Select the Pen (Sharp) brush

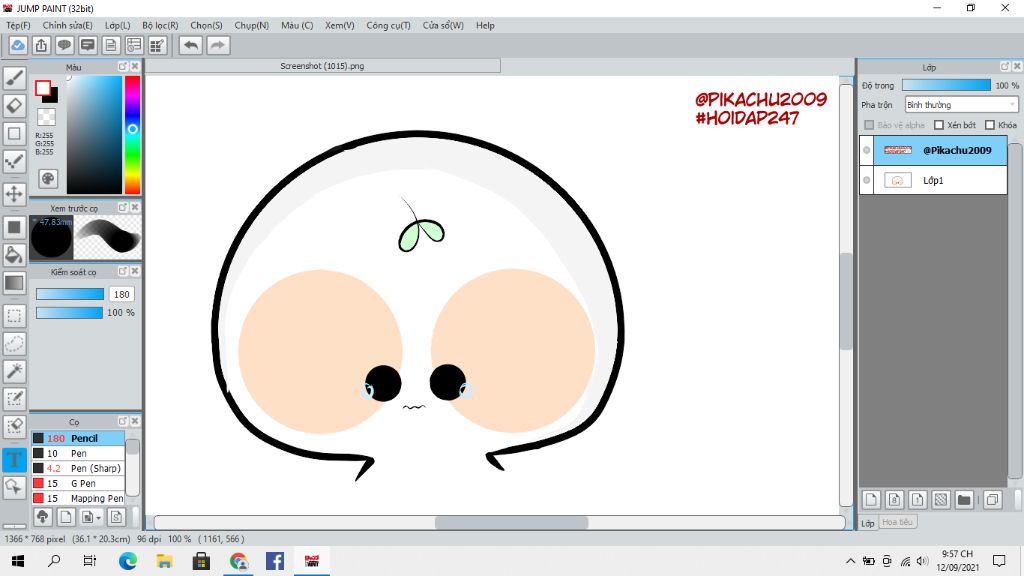point(78,468)
